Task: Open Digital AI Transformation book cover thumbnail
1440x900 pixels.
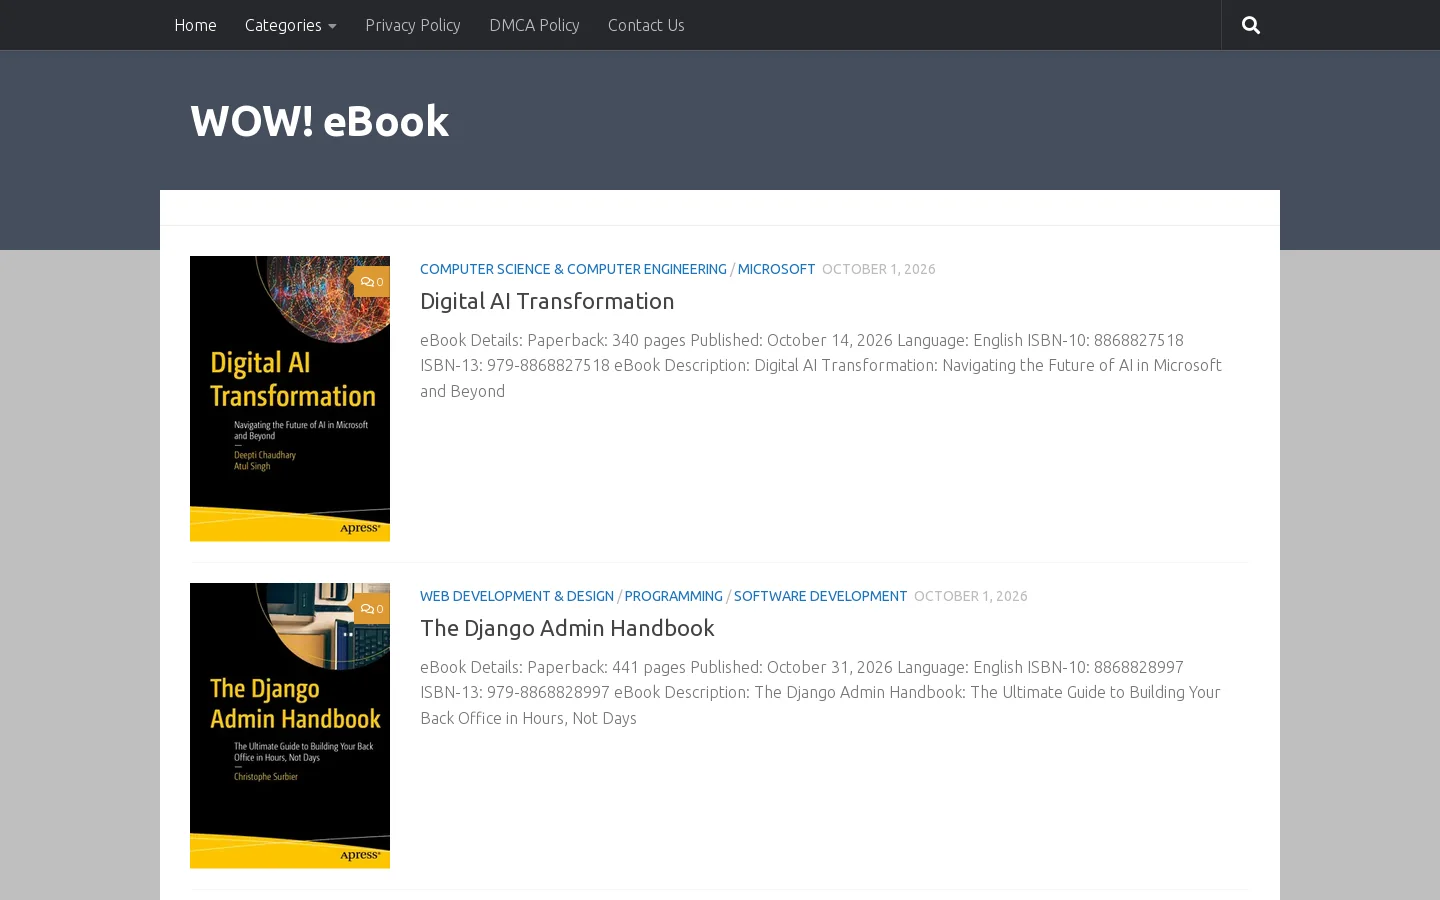Action: 290,399
